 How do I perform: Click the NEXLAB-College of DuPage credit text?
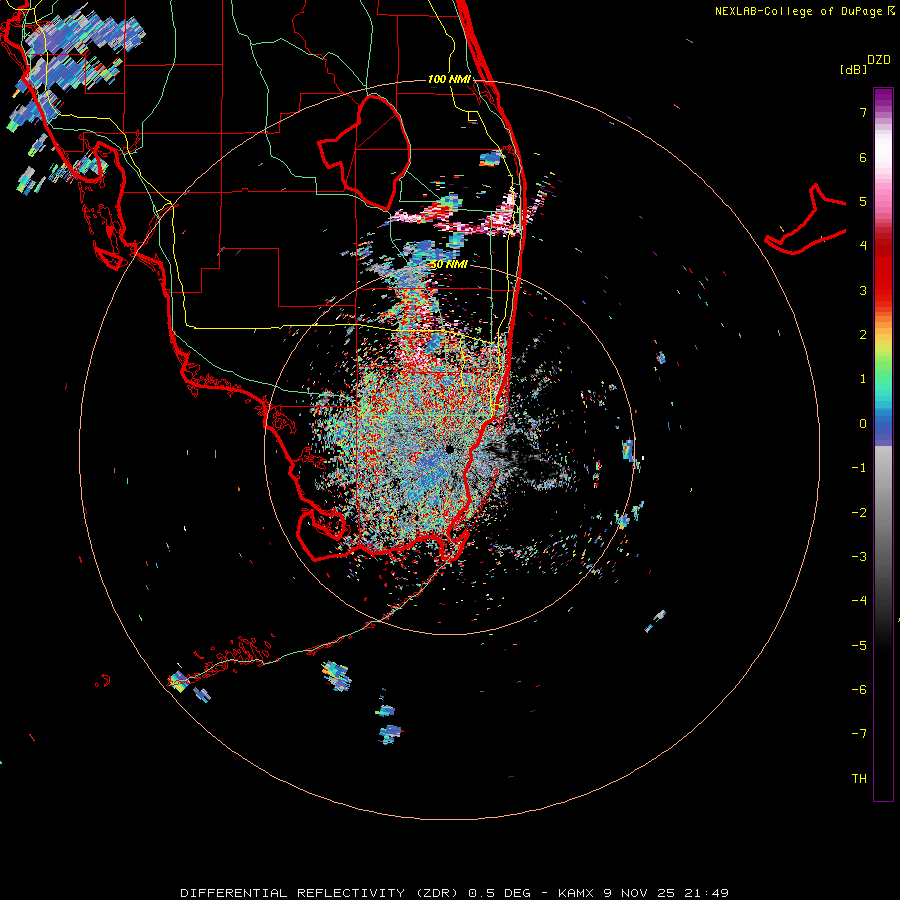(x=798, y=11)
